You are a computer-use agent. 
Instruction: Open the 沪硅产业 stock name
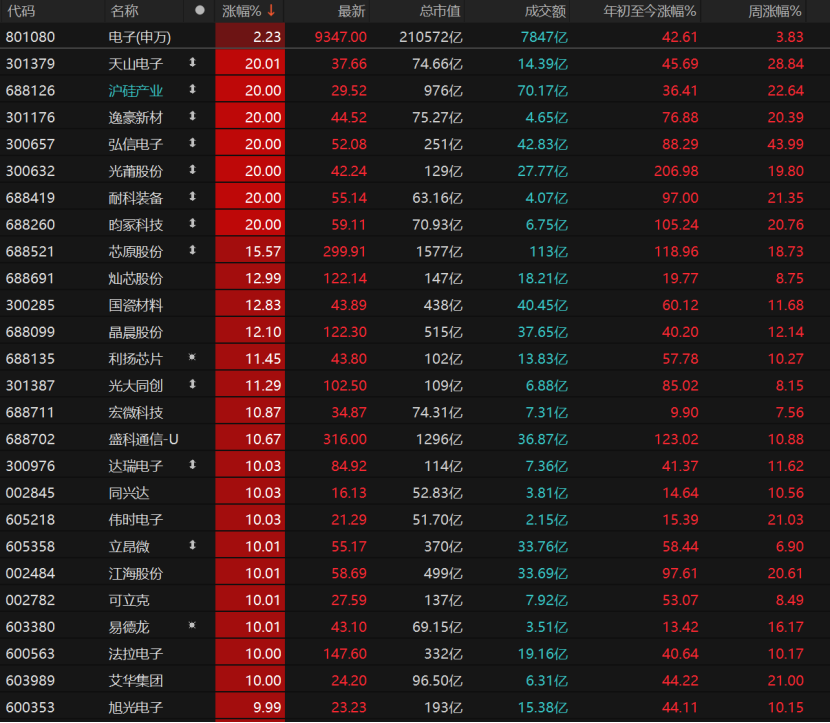[136, 91]
